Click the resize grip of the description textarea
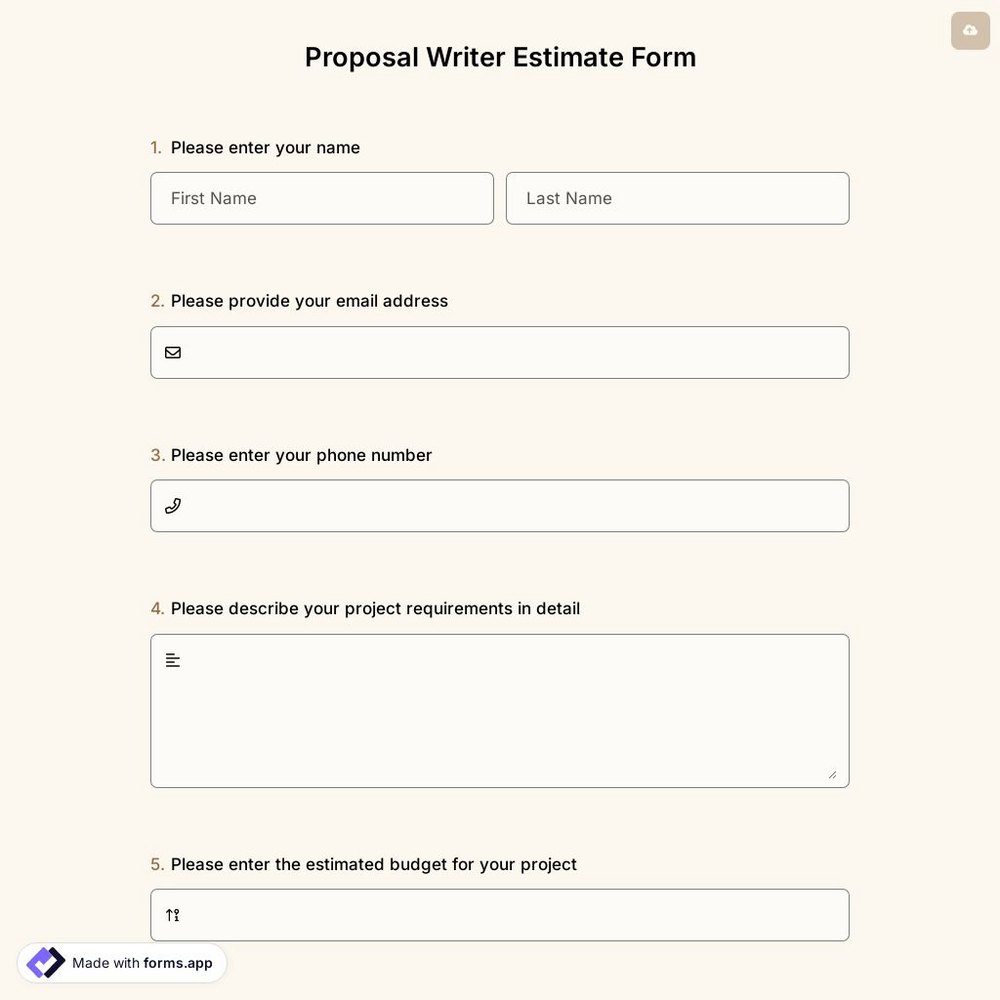The width and height of the screenshot is (1000, 1000). 834,774
